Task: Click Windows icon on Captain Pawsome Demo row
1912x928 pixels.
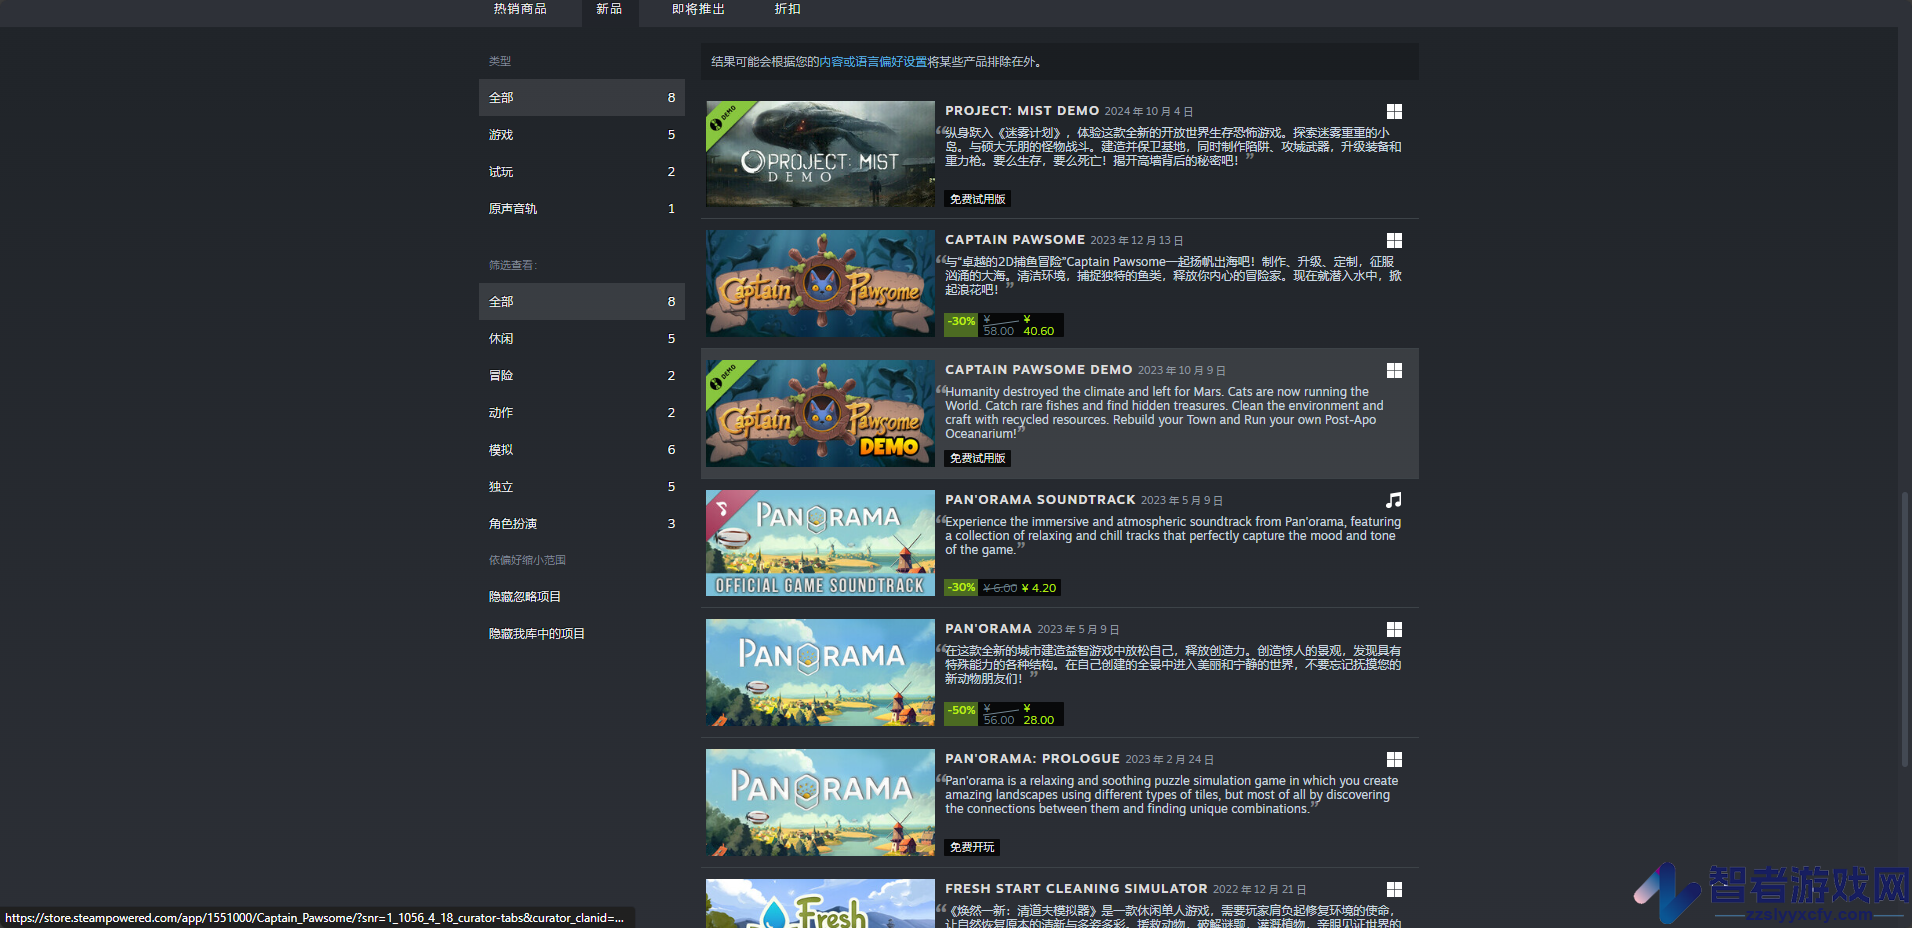Action: pyautogui.click(x=1394, y=370)
